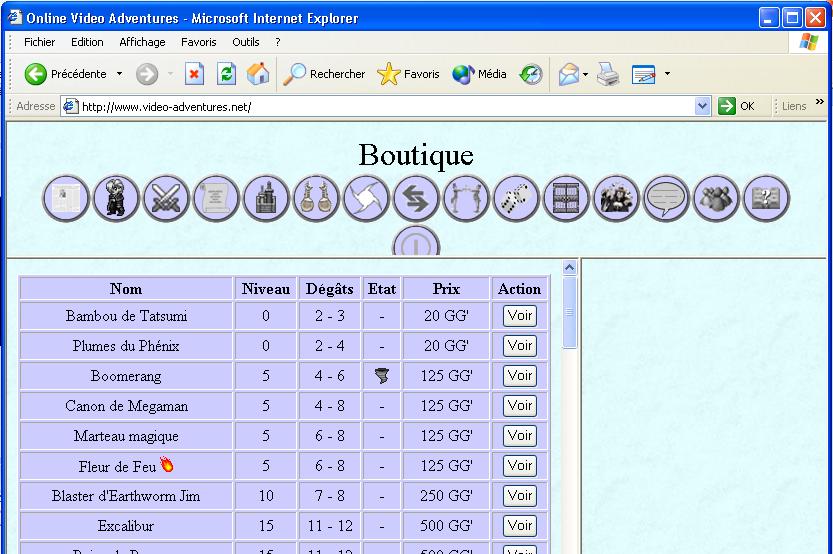This screenshot has width=833, height=554.
Task: Open the help book with question mark
Action: pos(766,199)
